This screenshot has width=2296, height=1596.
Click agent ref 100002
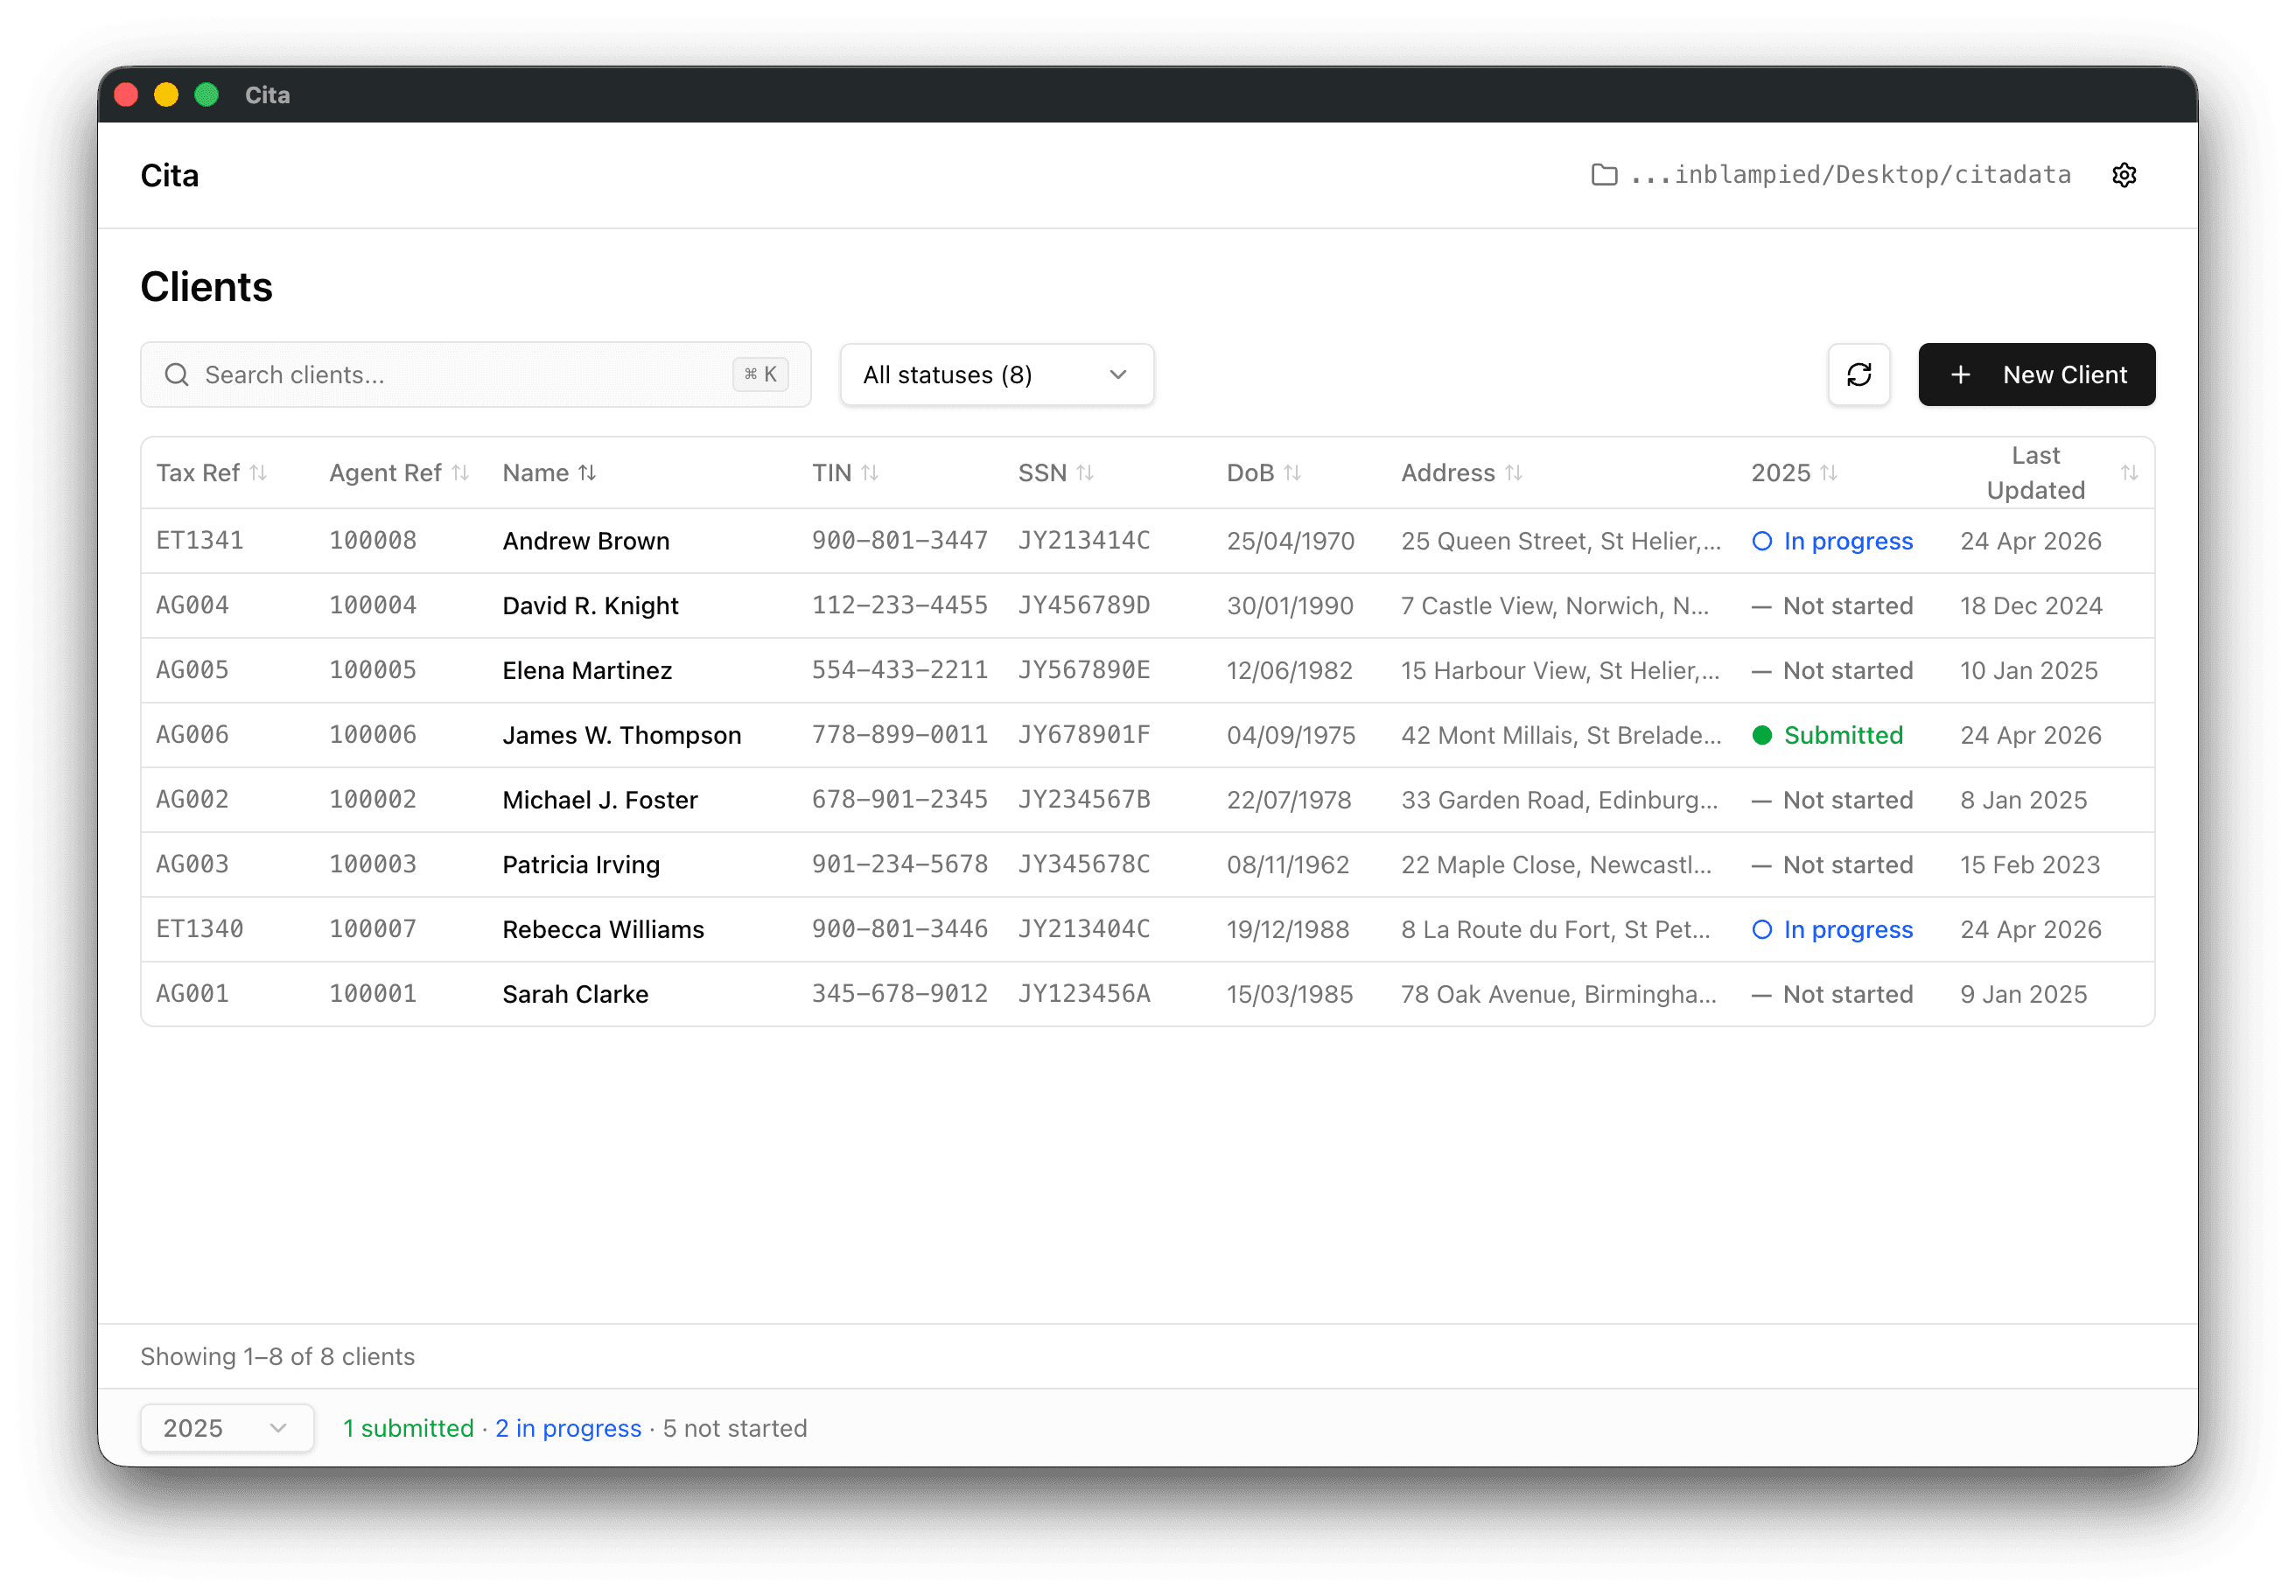pos(373,800)
